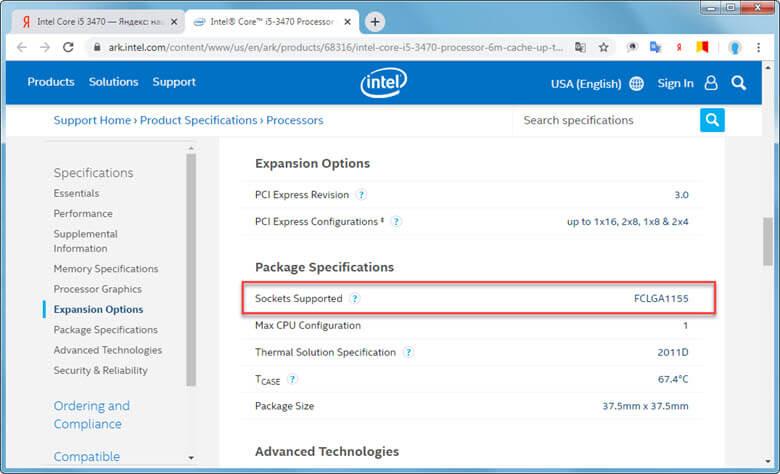Viewport: 780px width, 474px height.
Task: Click the Search specifications field
Action: pyautogui.click(x=606, y=120)
